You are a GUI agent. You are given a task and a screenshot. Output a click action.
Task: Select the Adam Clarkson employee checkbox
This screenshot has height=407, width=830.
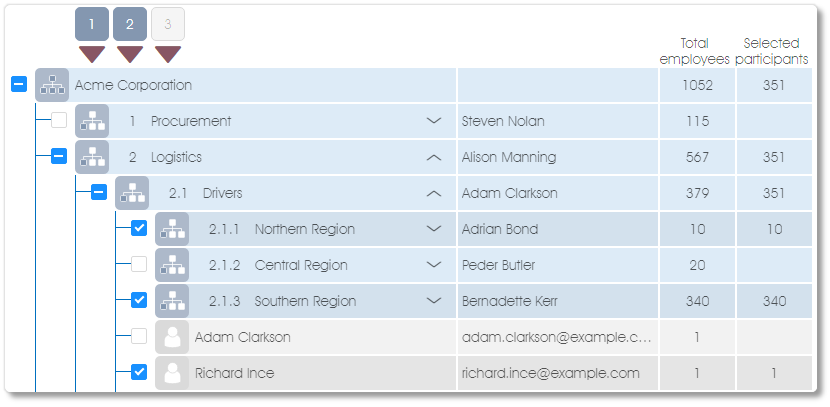(139, 336)
